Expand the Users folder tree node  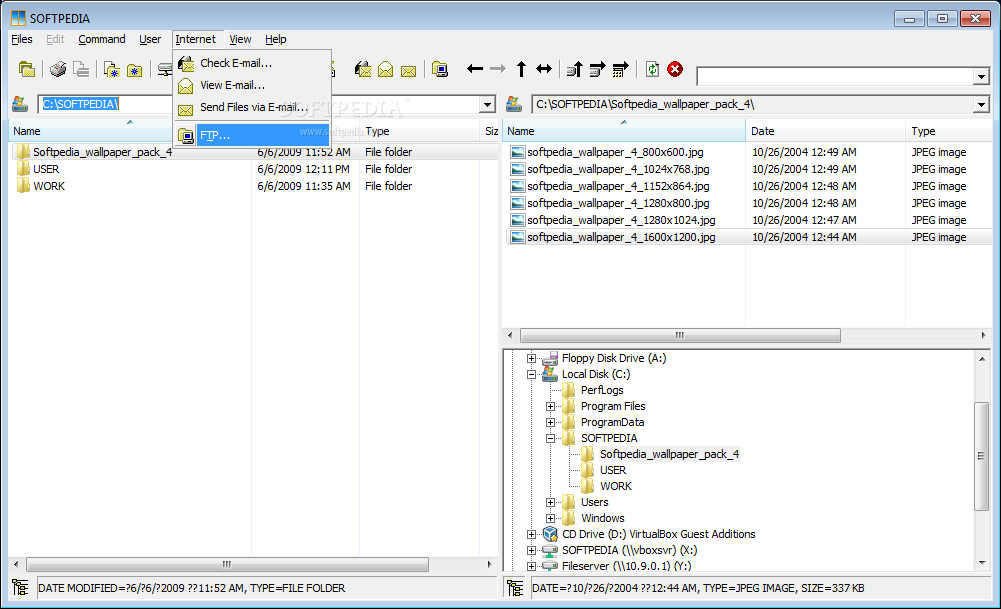(x=550, y=502)
